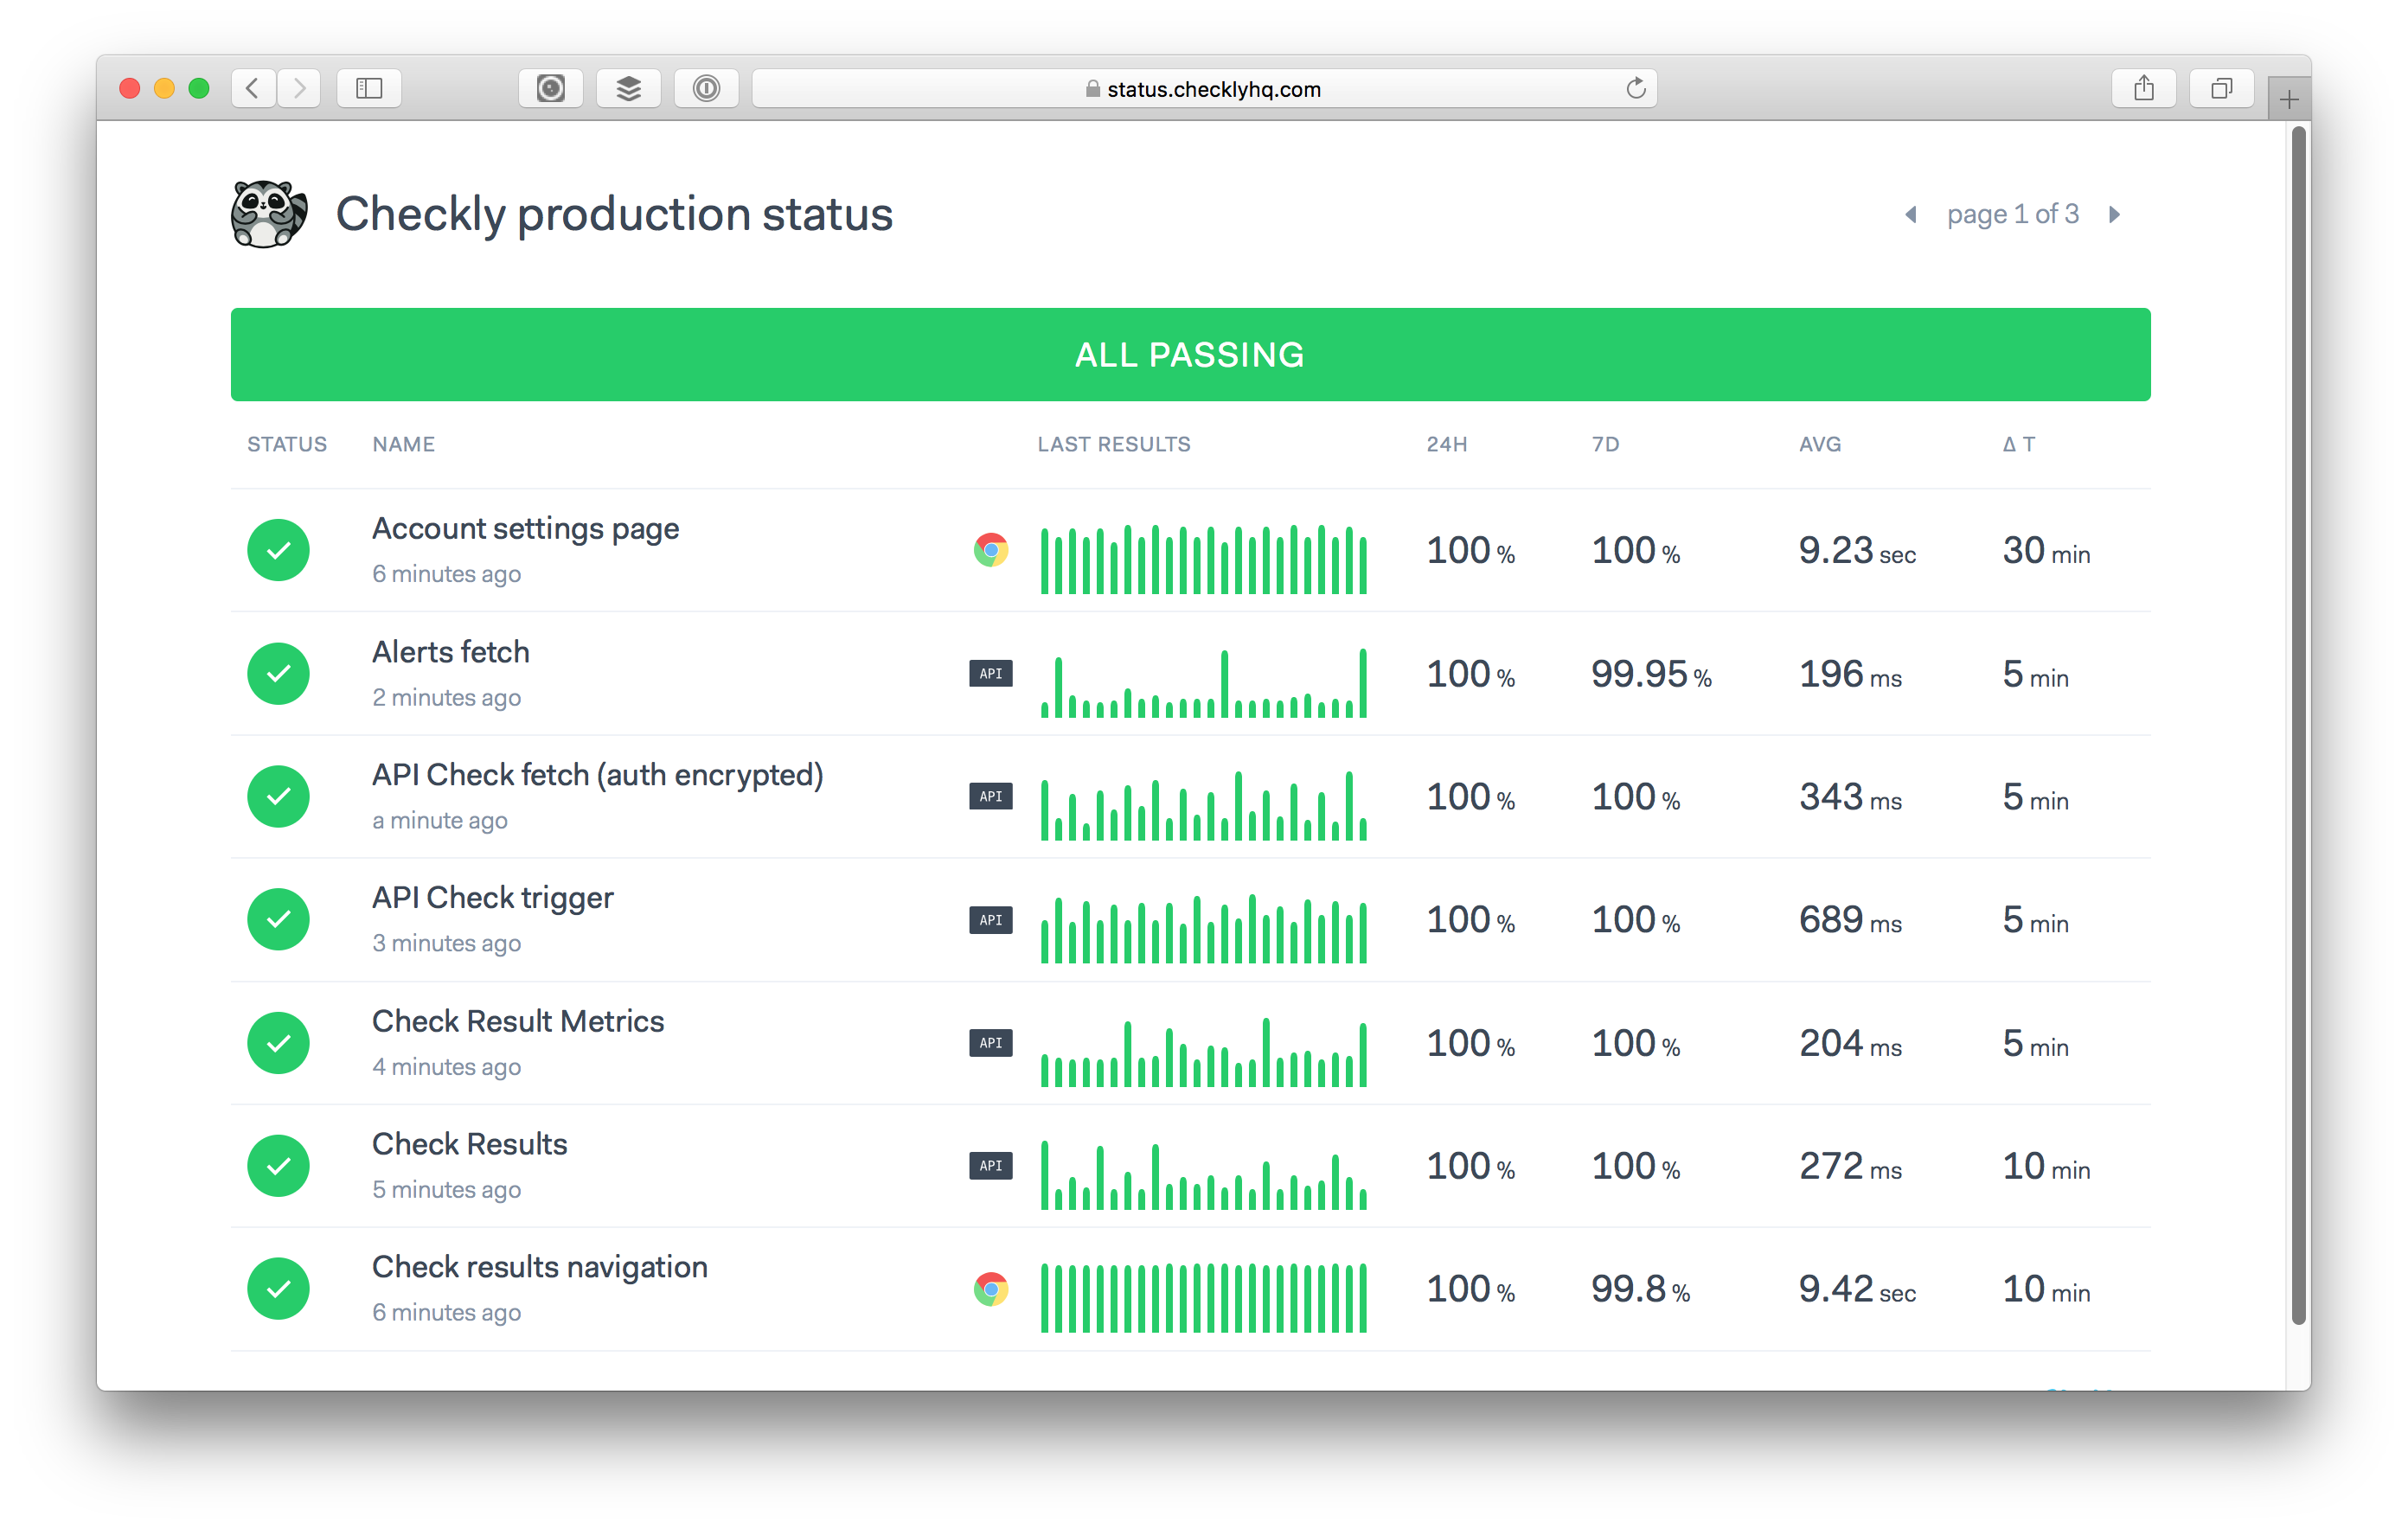
Task: Go to previous status page arrow
Action: 1911,215
